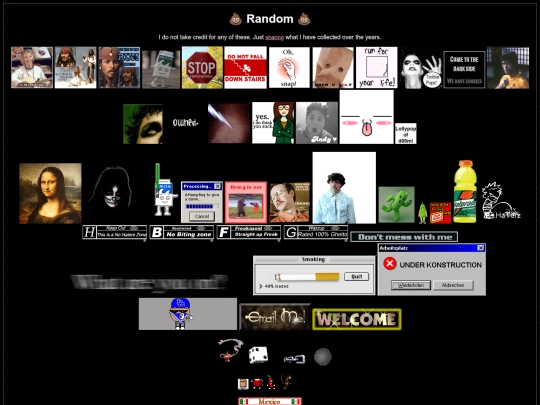Click the genie lamp icon
Image resolution: width=540 pixels, height=405 pixels.
[231, 349]
